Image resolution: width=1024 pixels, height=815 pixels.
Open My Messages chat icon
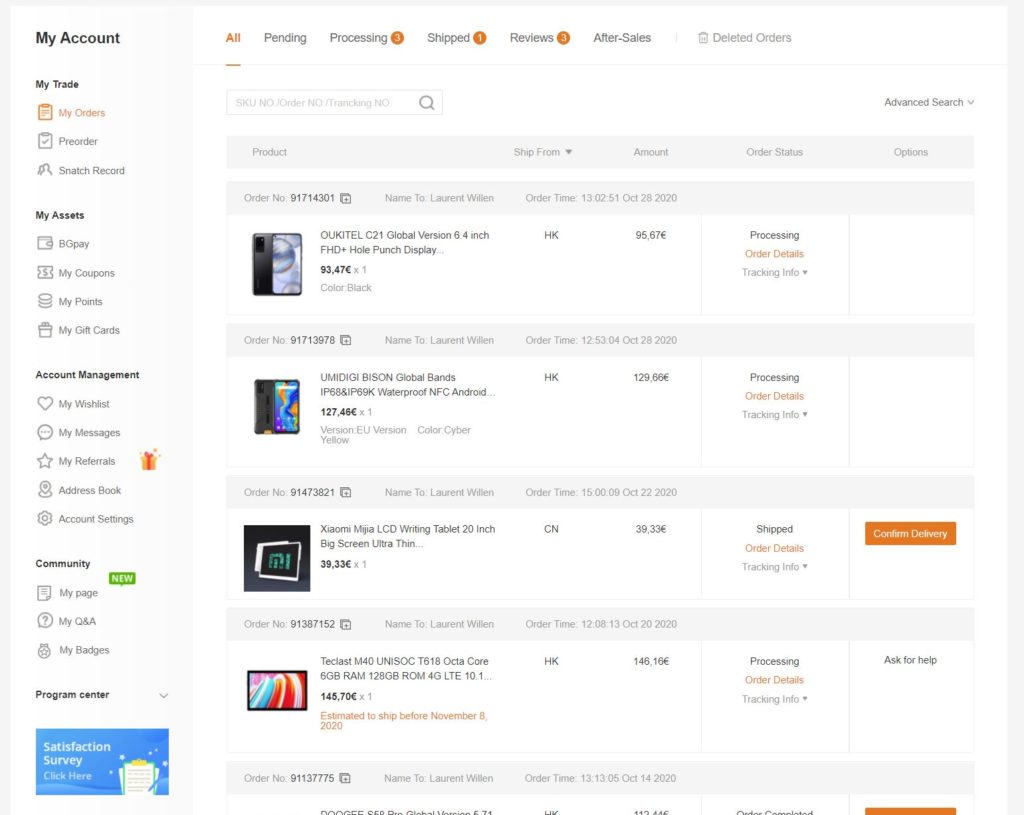45,433
